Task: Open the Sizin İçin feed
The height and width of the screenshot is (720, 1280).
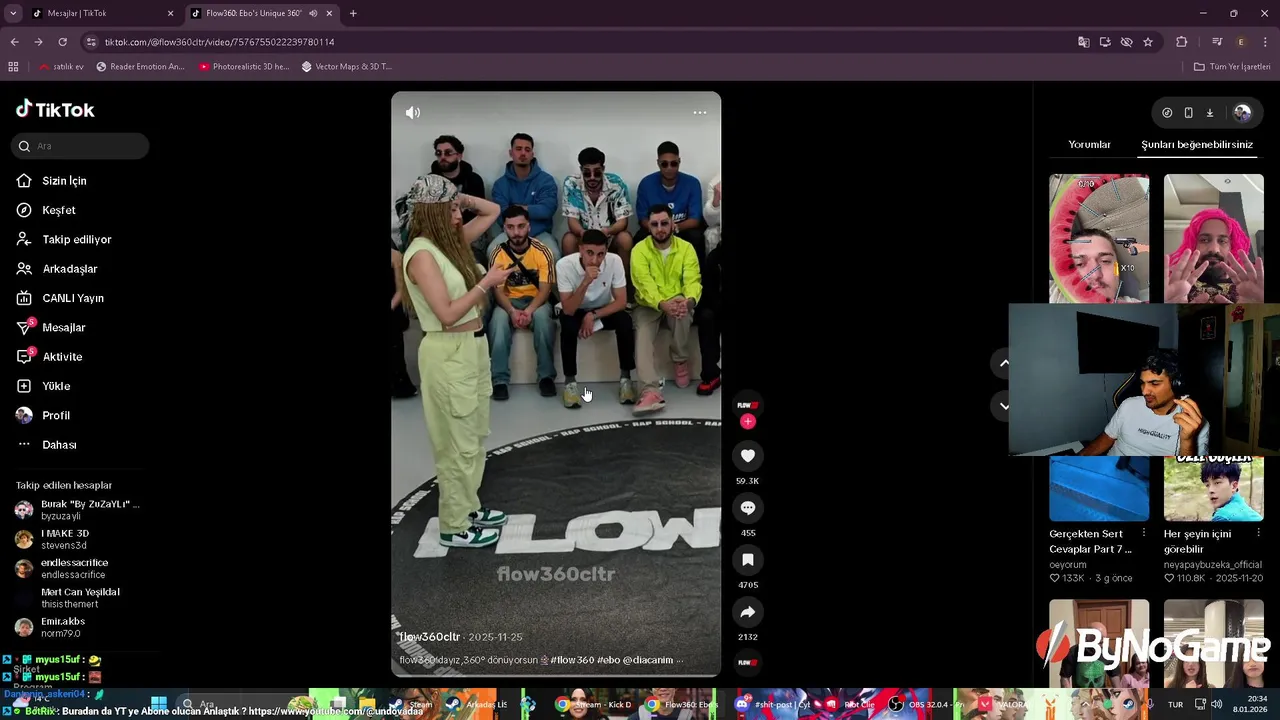Action: (x=52, y=181)
